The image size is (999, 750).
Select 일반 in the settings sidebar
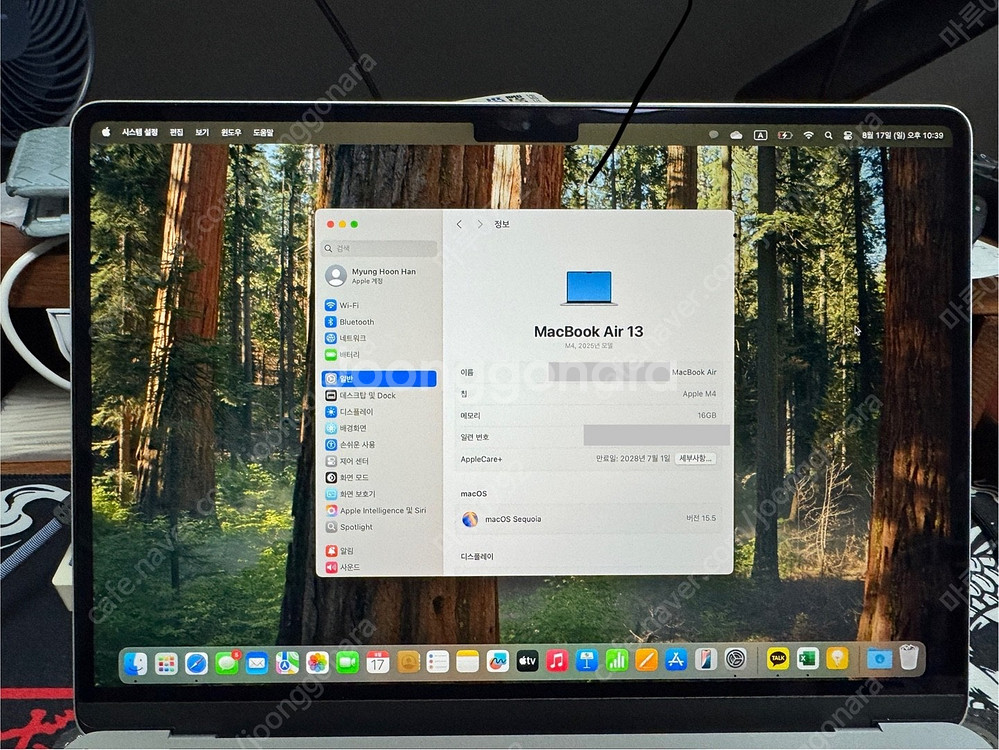click(x=380, y=379)
